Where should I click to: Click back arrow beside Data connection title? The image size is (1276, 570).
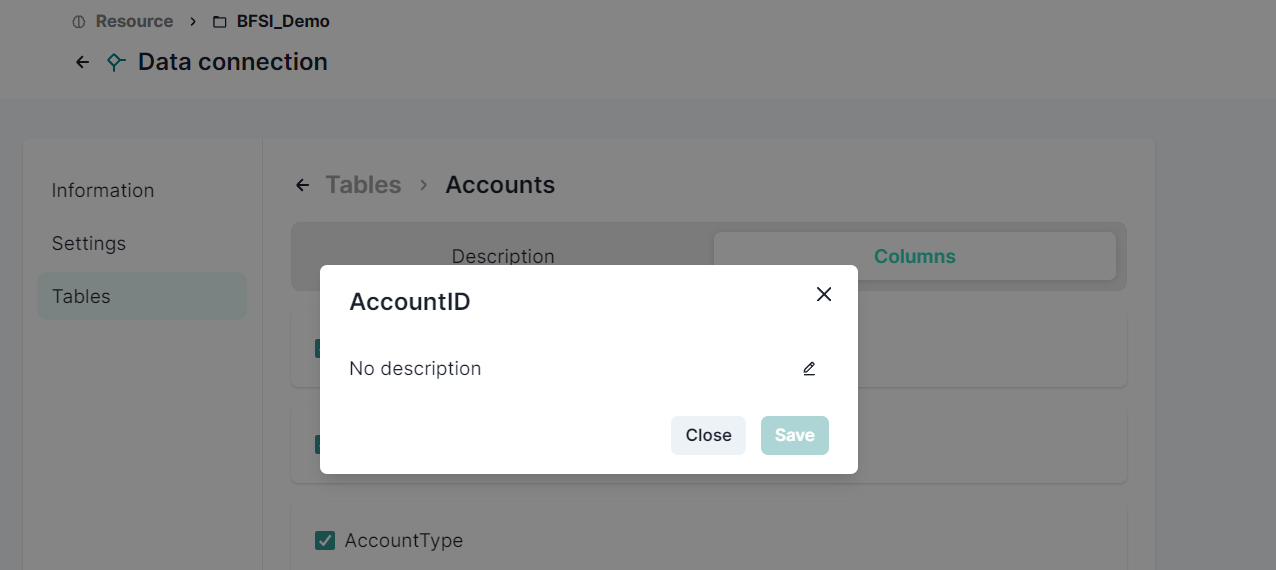[82, 62]
